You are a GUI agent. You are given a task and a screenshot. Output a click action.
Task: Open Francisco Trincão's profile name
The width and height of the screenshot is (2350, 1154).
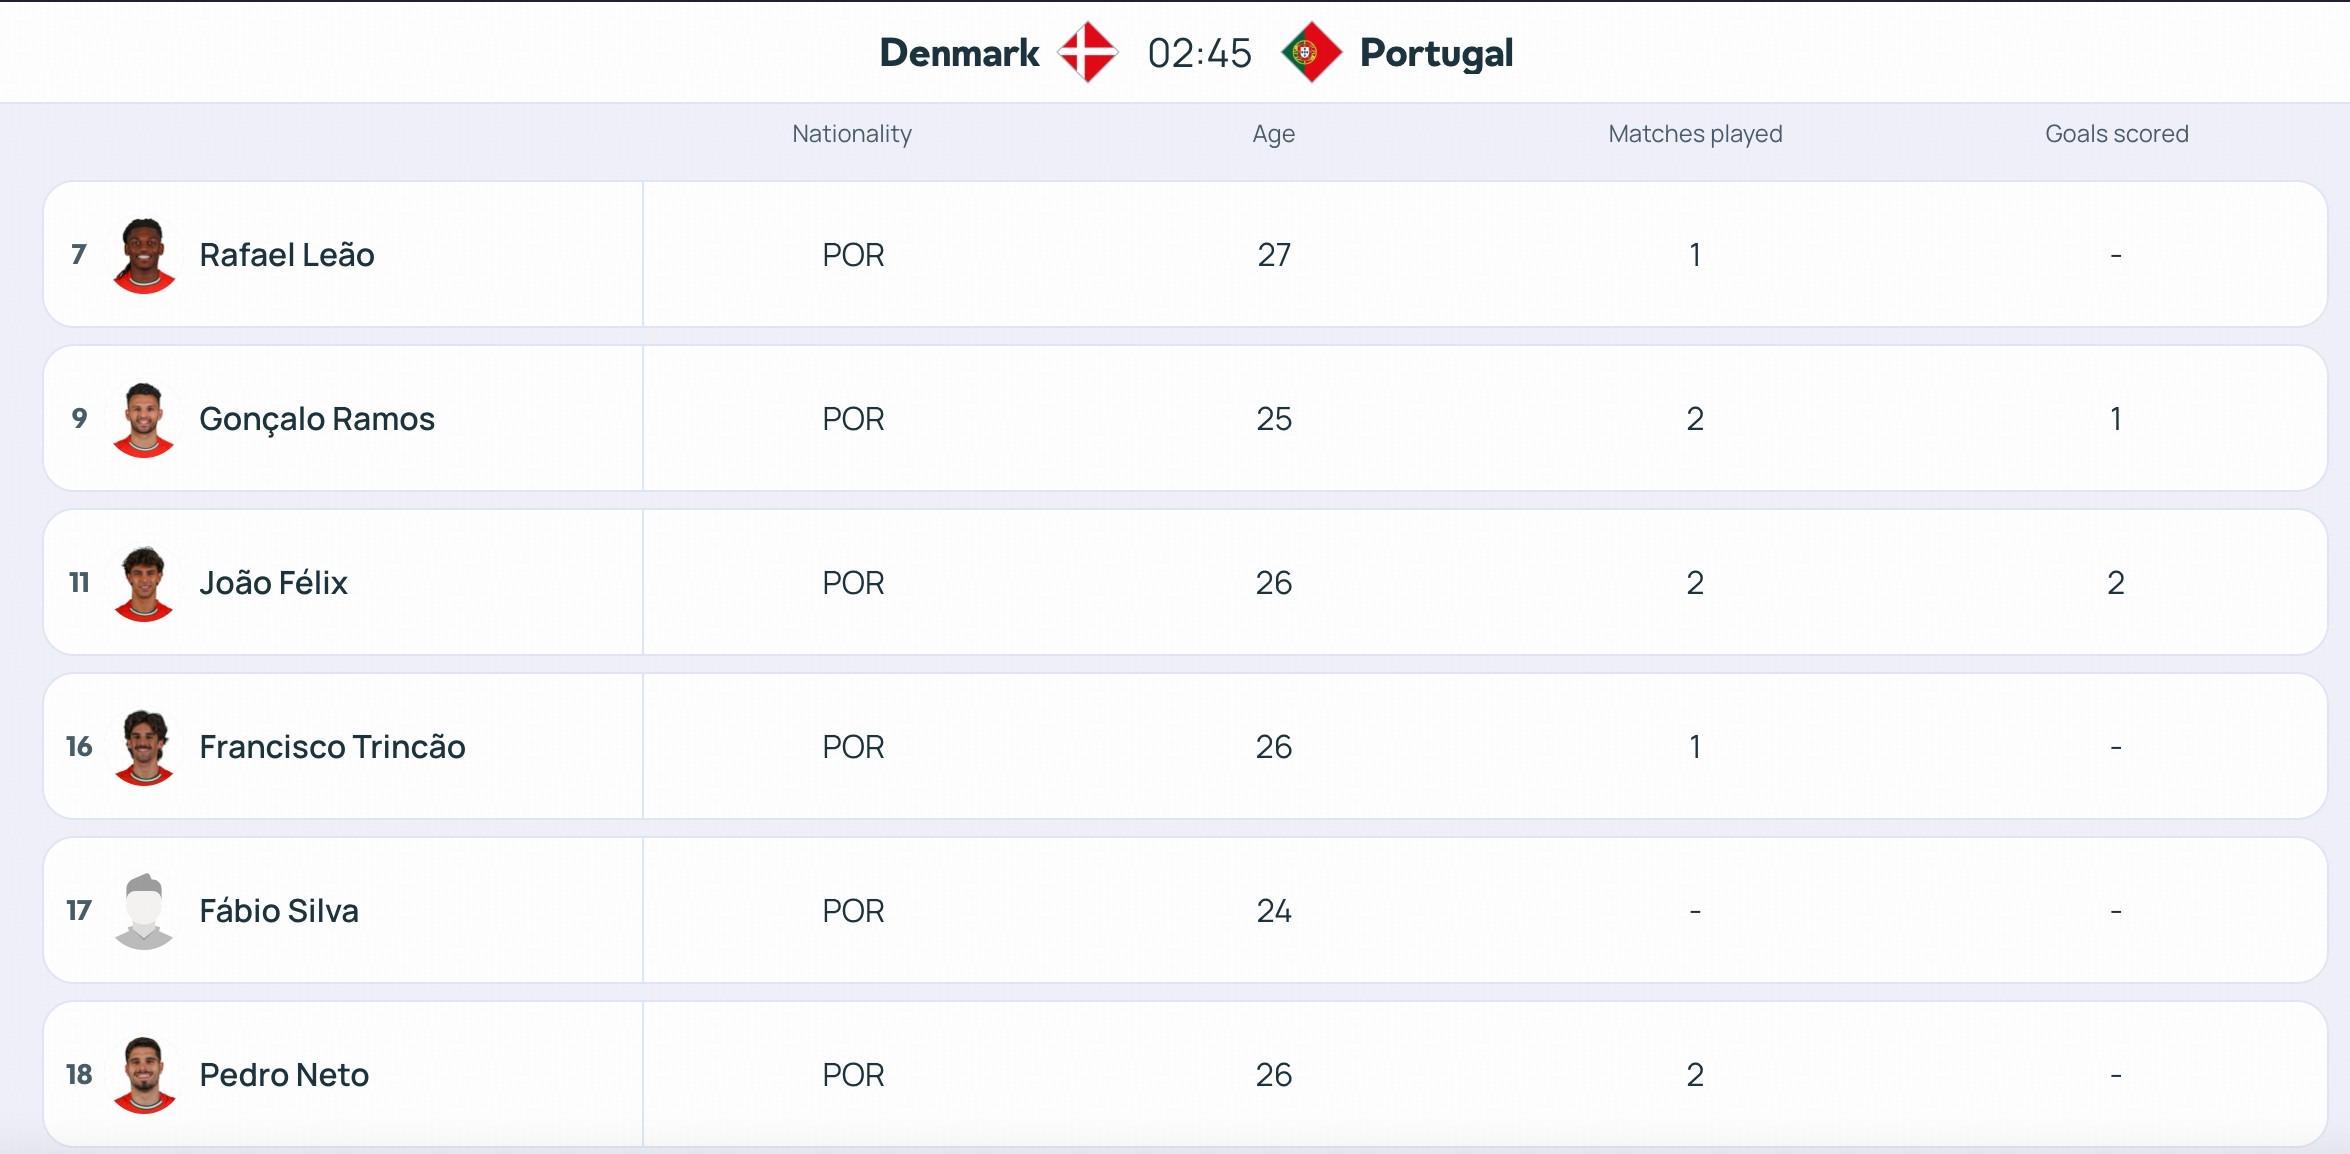[332, 747]
